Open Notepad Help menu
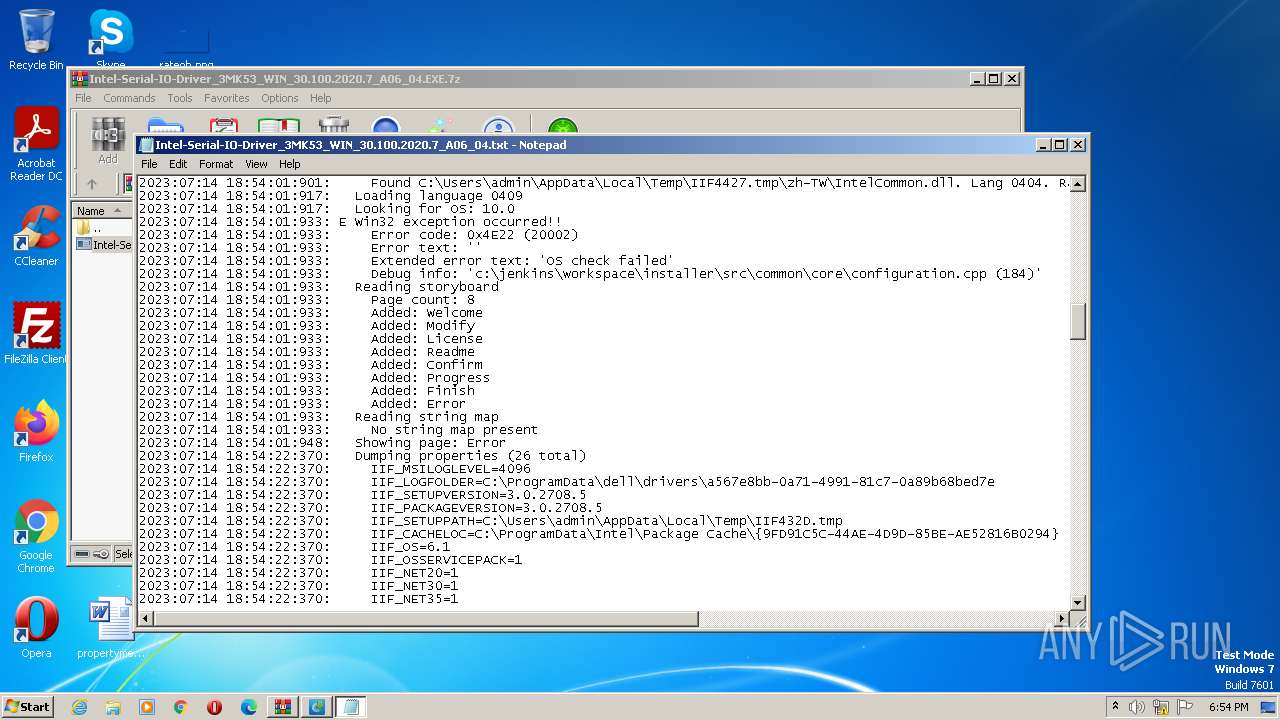 [x=290, y=164]
